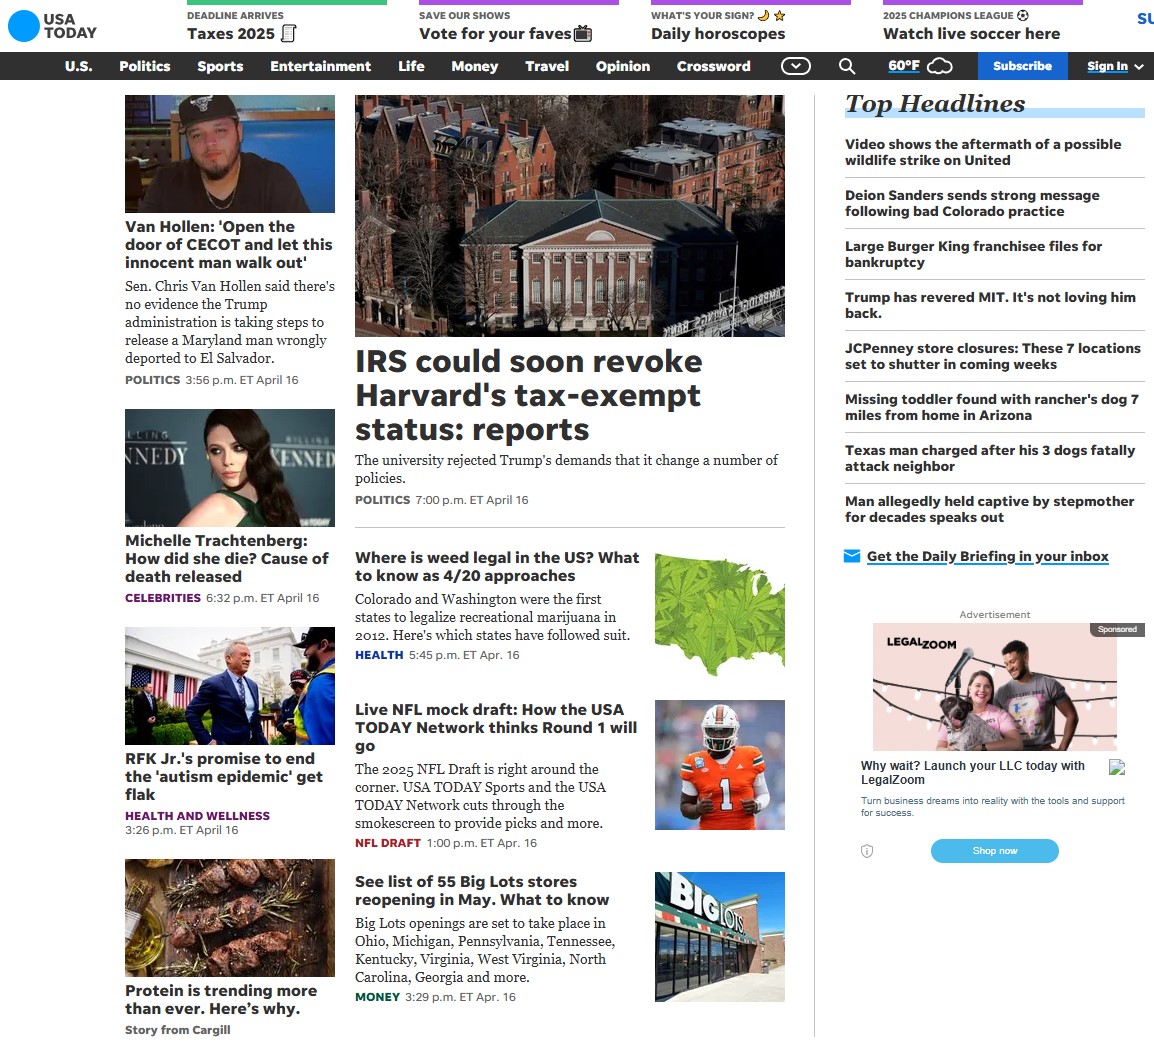Click RFK Jr. White House photo thumbnail

(x=230, y=686)
